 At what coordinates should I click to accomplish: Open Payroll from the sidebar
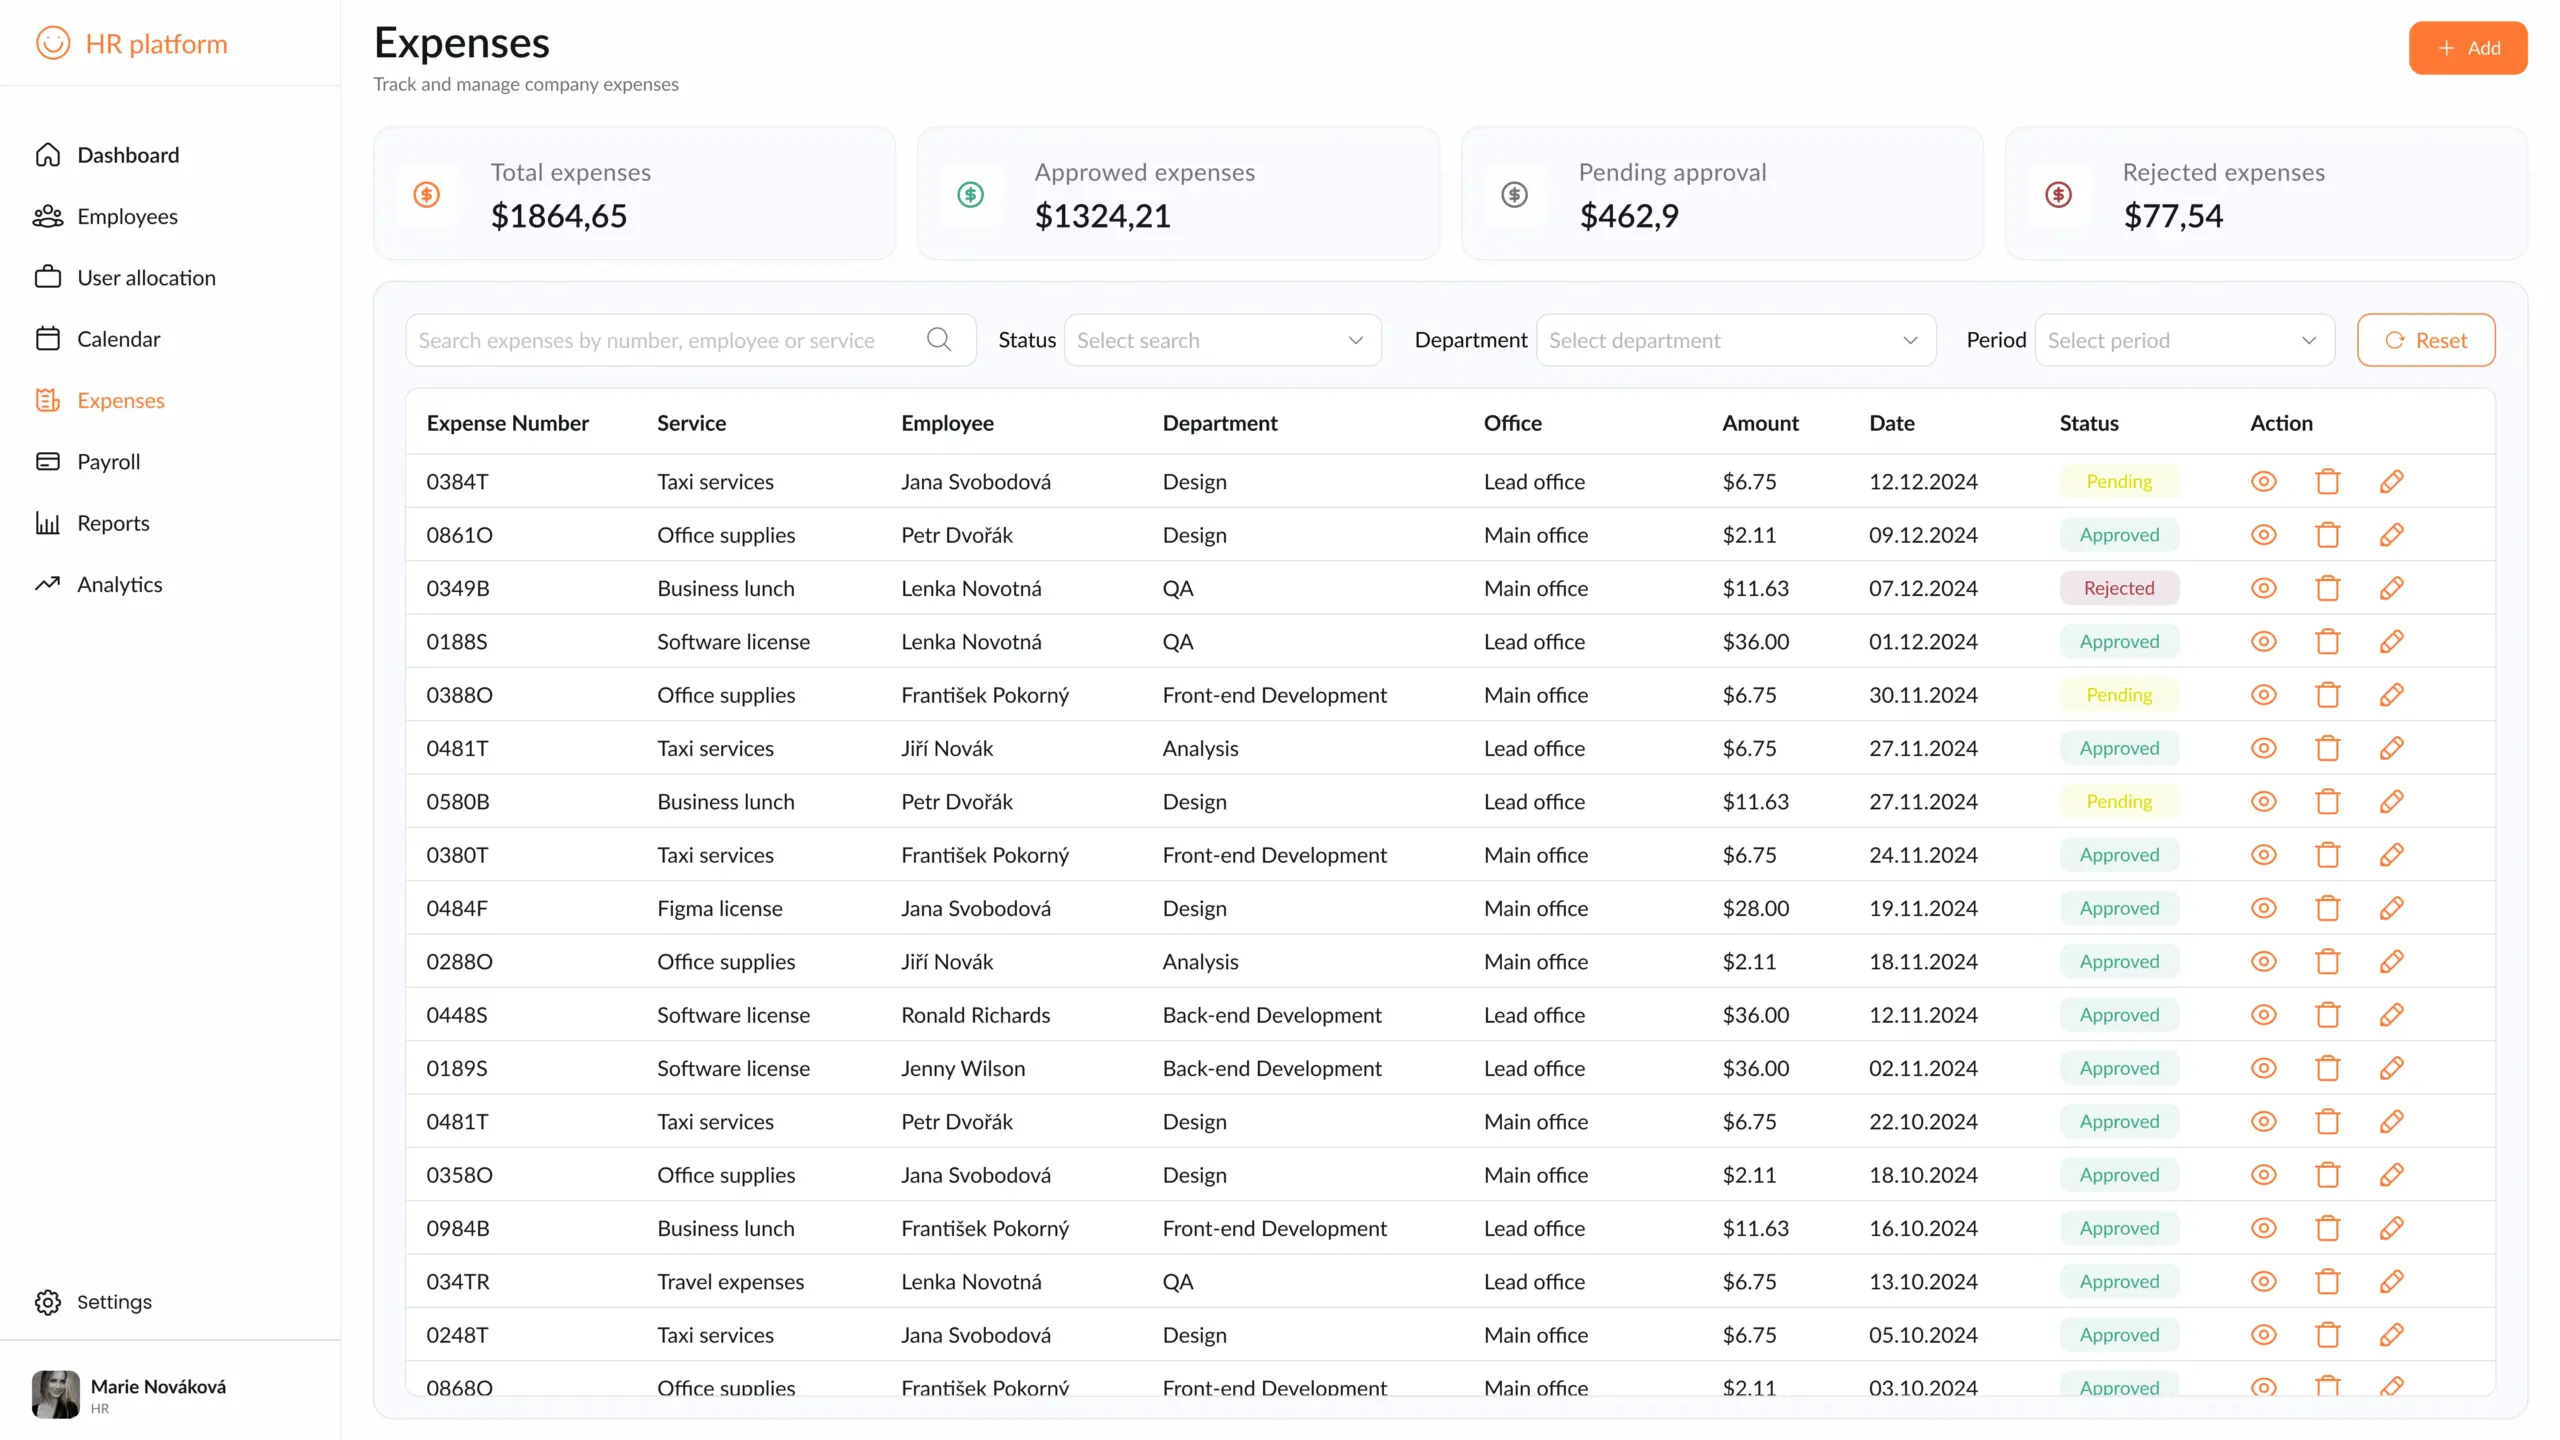coord(110,461)
